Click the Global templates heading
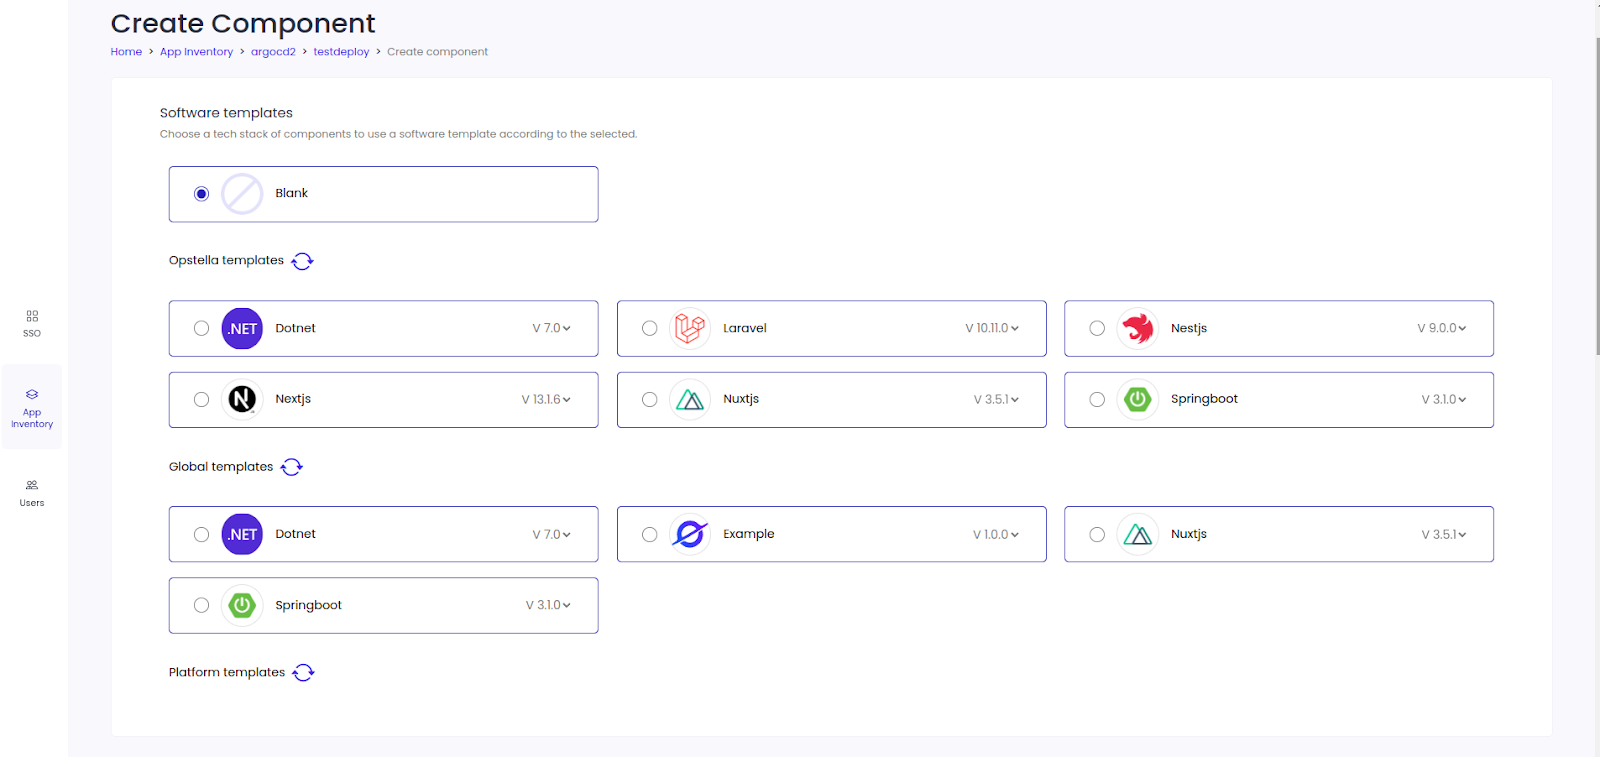 pyautogui.click(x=221, y=467)
